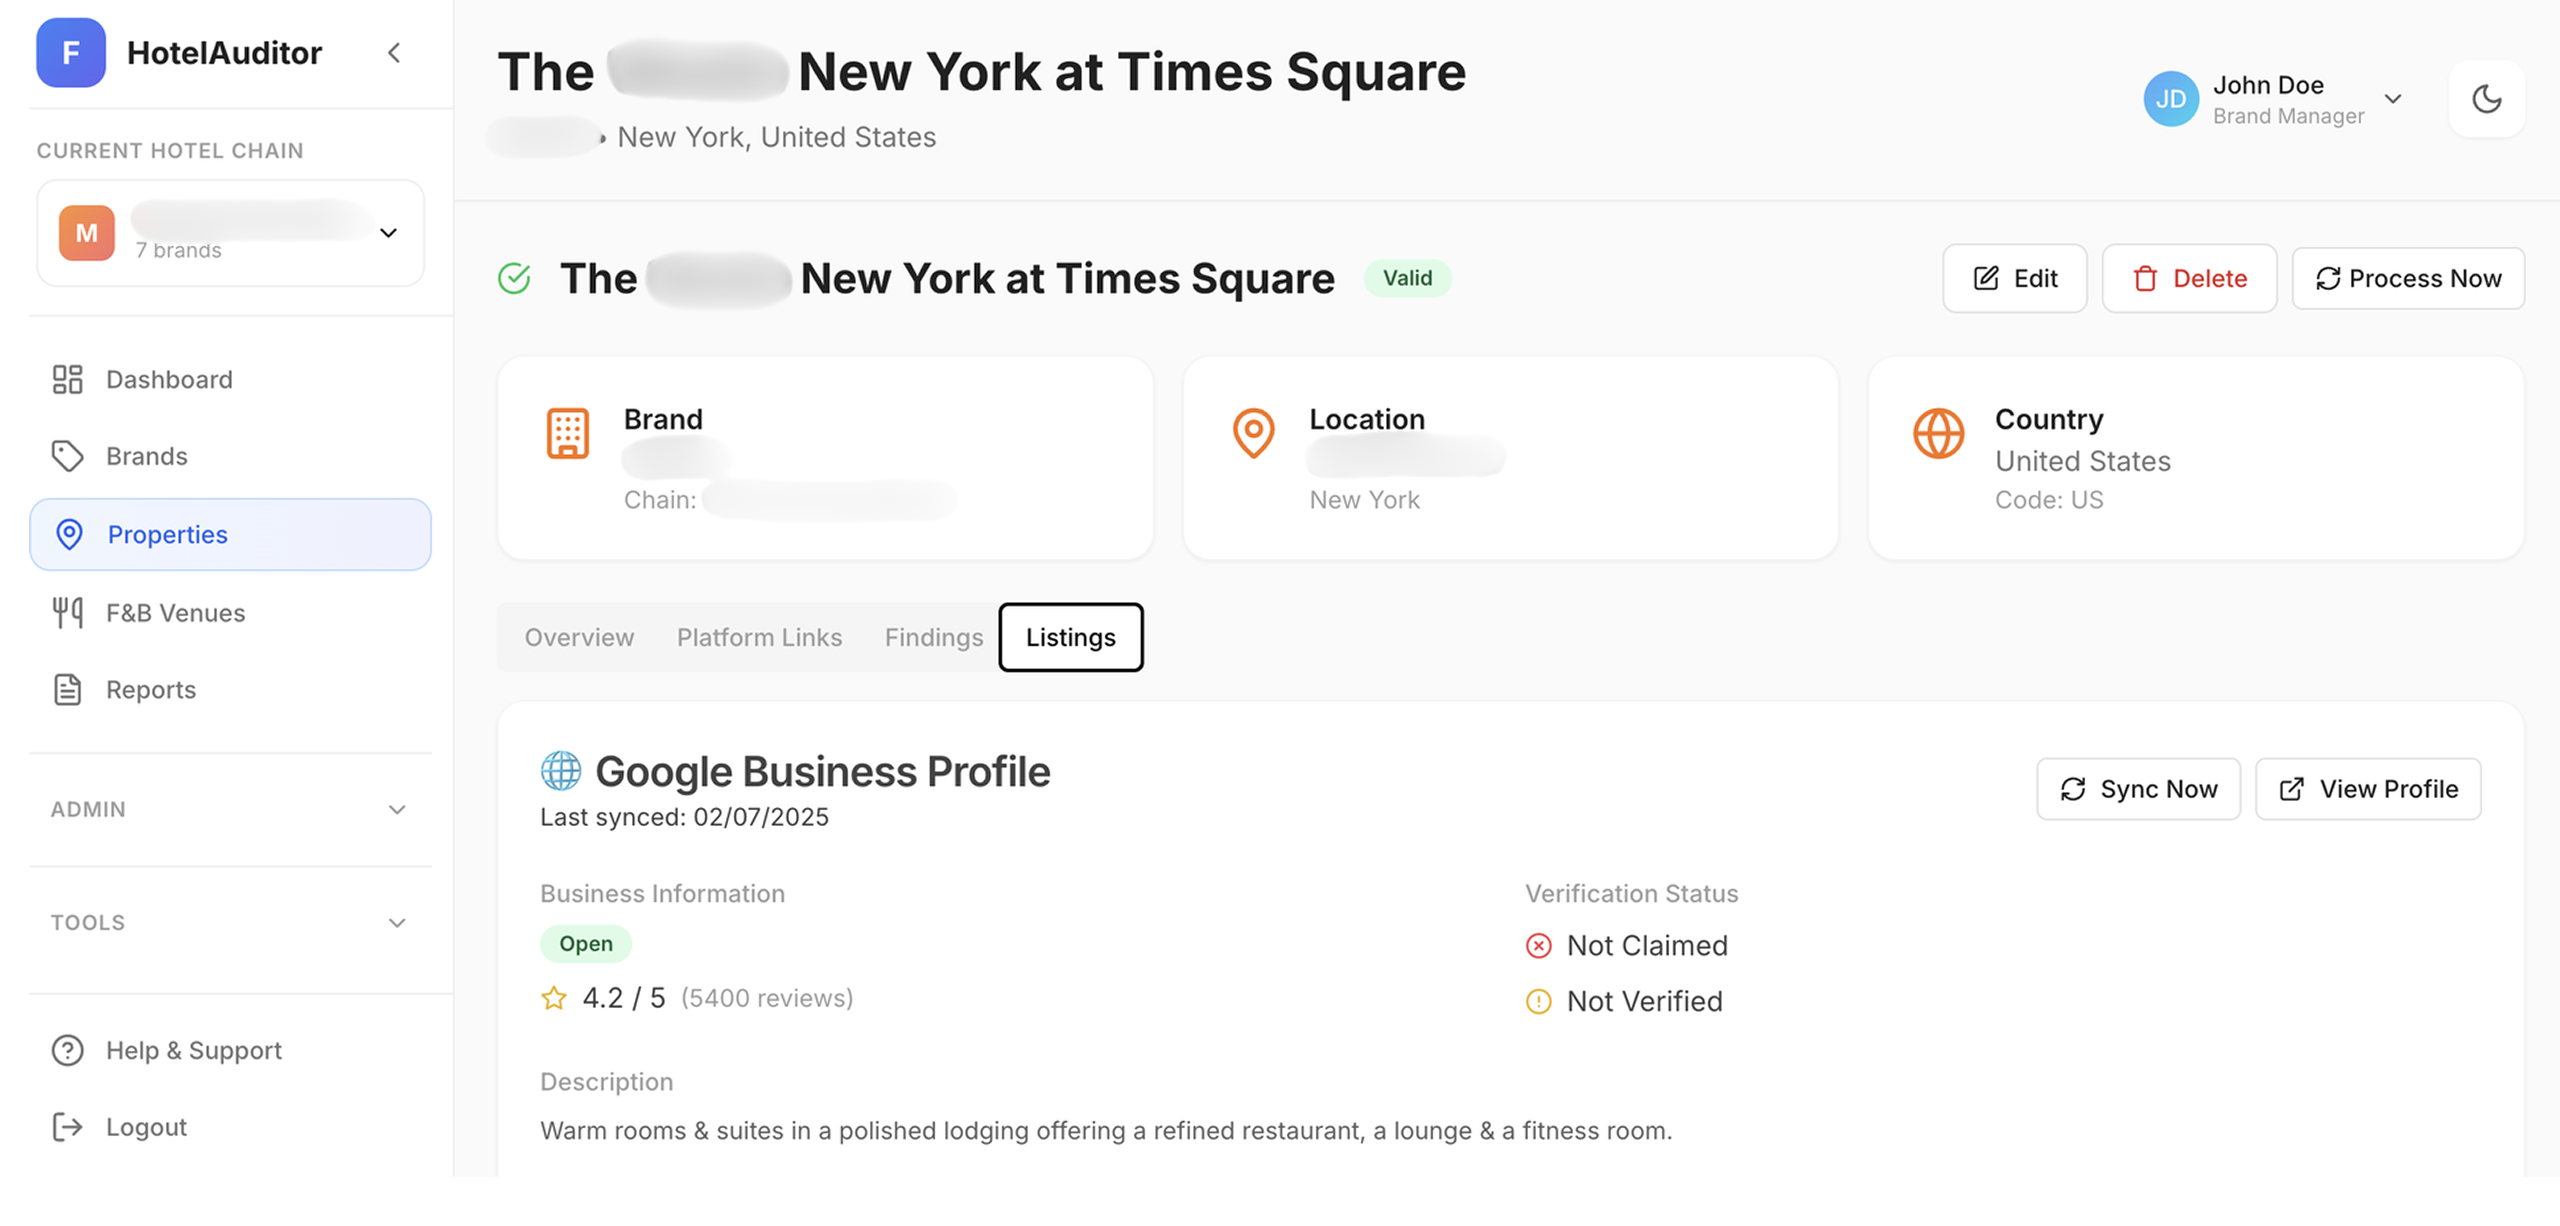Switch to the Overview tab

click(579, 637)
